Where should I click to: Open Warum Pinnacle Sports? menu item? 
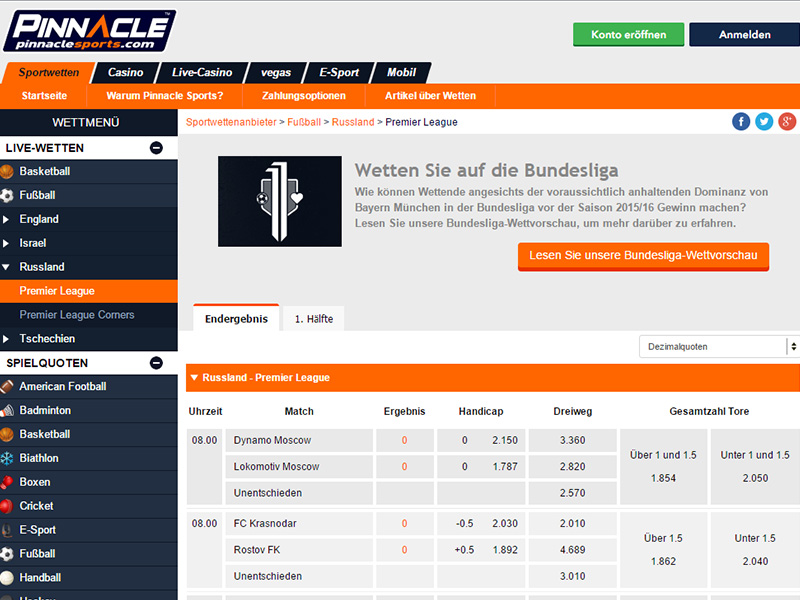pos(165,96)
